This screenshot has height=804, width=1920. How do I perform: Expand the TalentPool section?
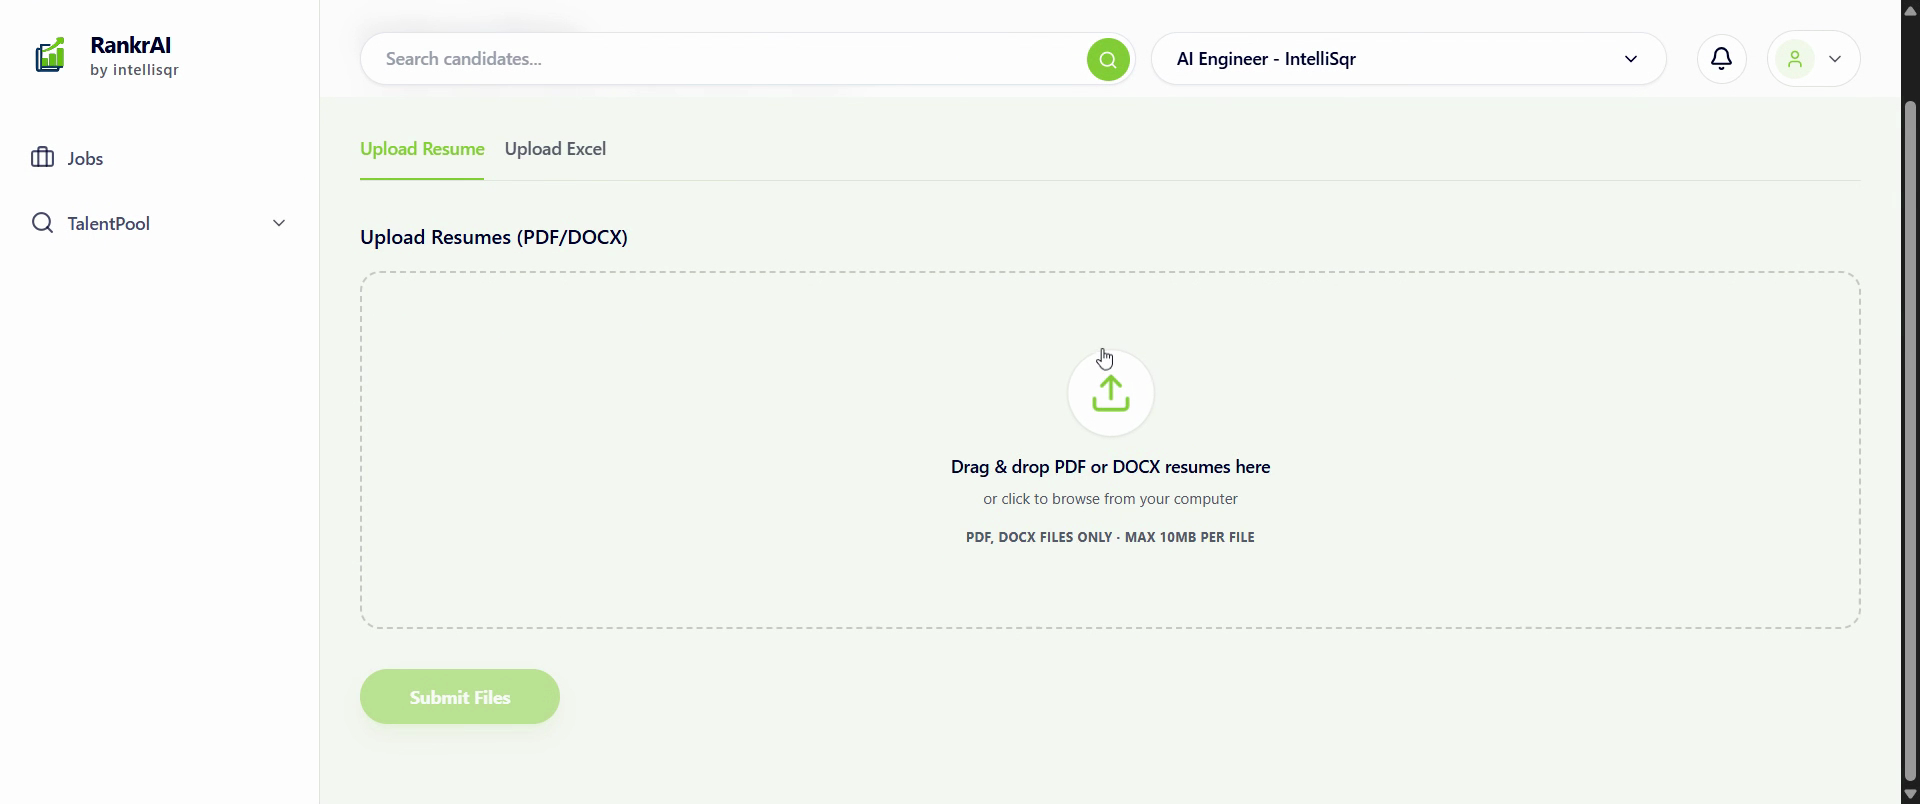tap(278, 223)
